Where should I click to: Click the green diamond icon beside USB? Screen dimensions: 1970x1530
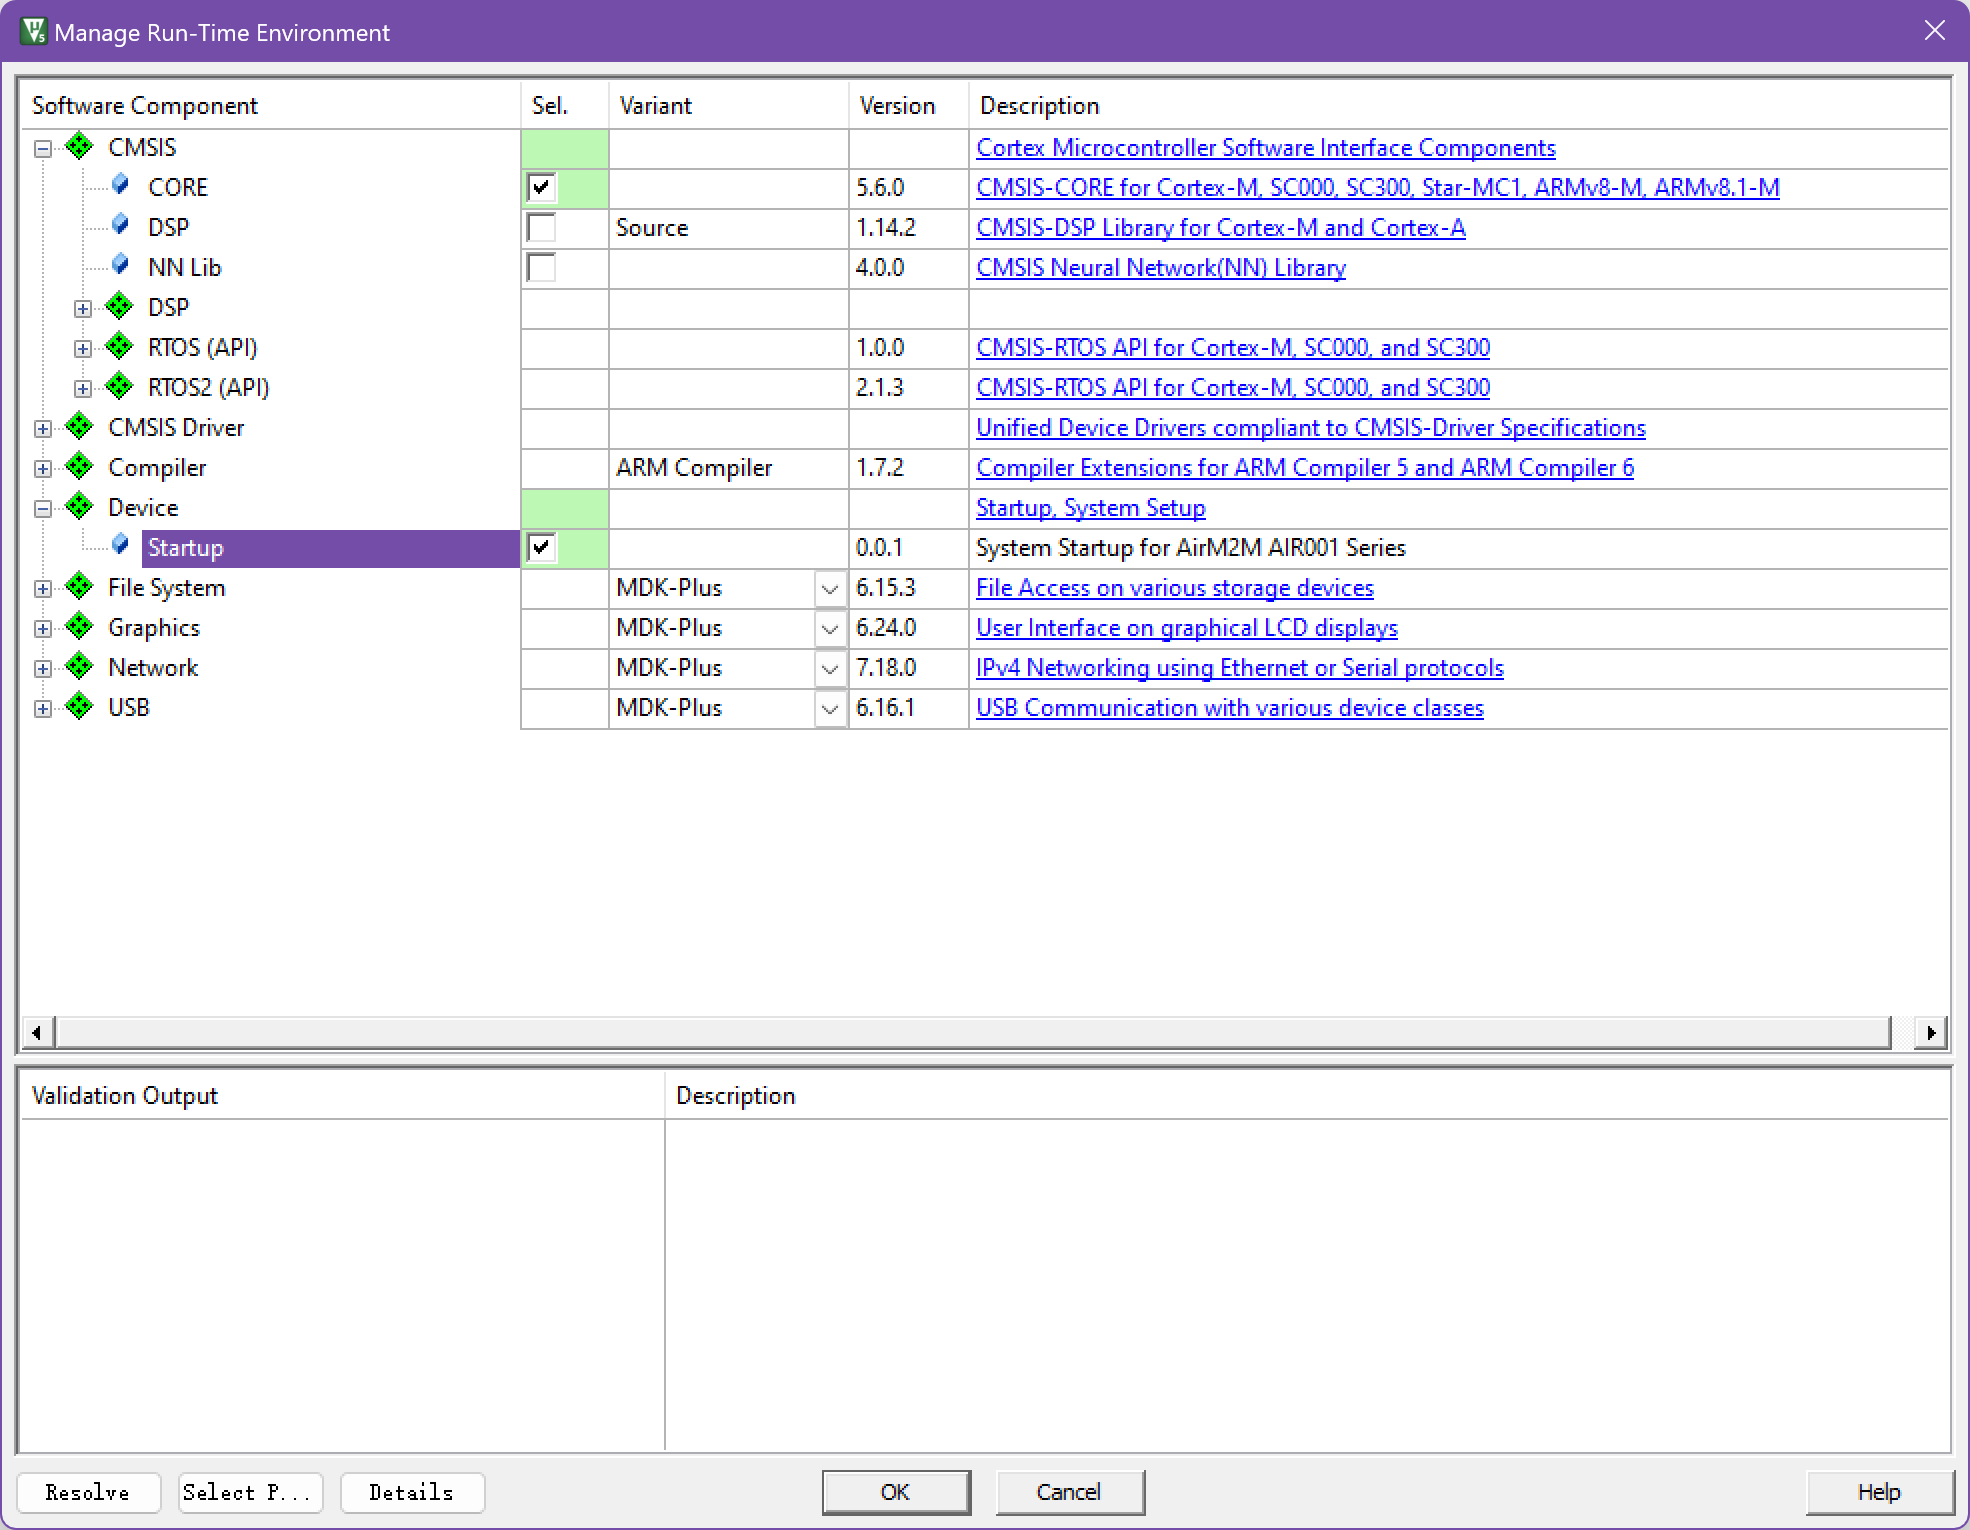(x=79, y=706)
